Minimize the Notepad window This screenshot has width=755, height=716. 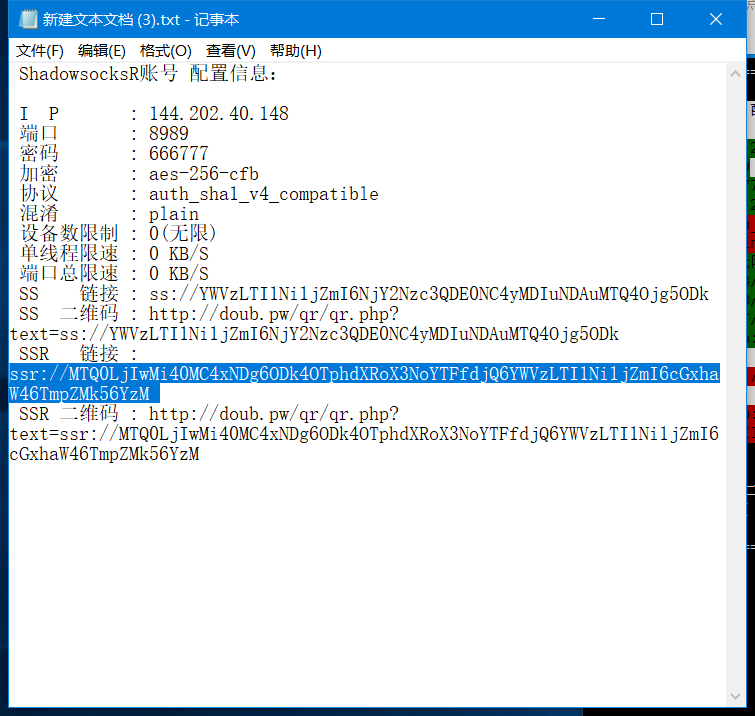[599, 19]
